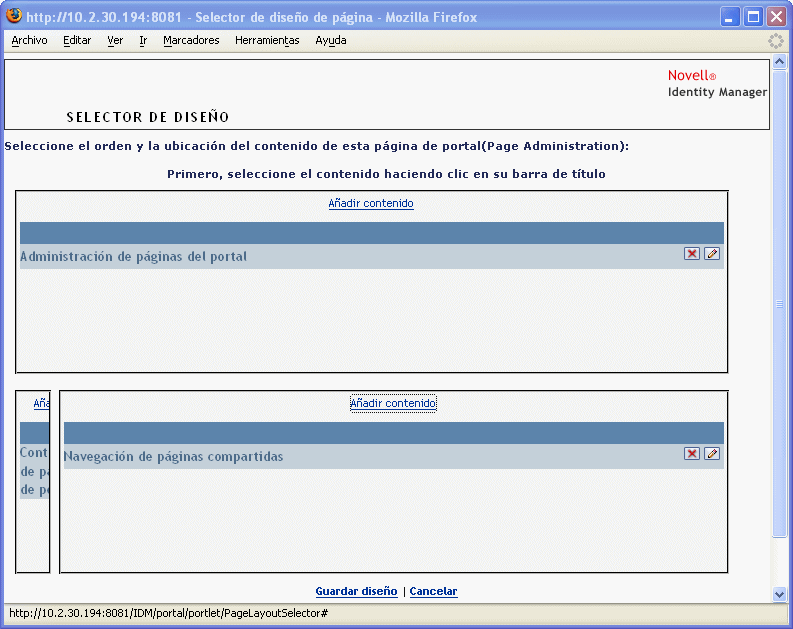Edit the Navegación de páginas compartidas portlet
This screenshot has height=629, width=793.
[712, 454]
